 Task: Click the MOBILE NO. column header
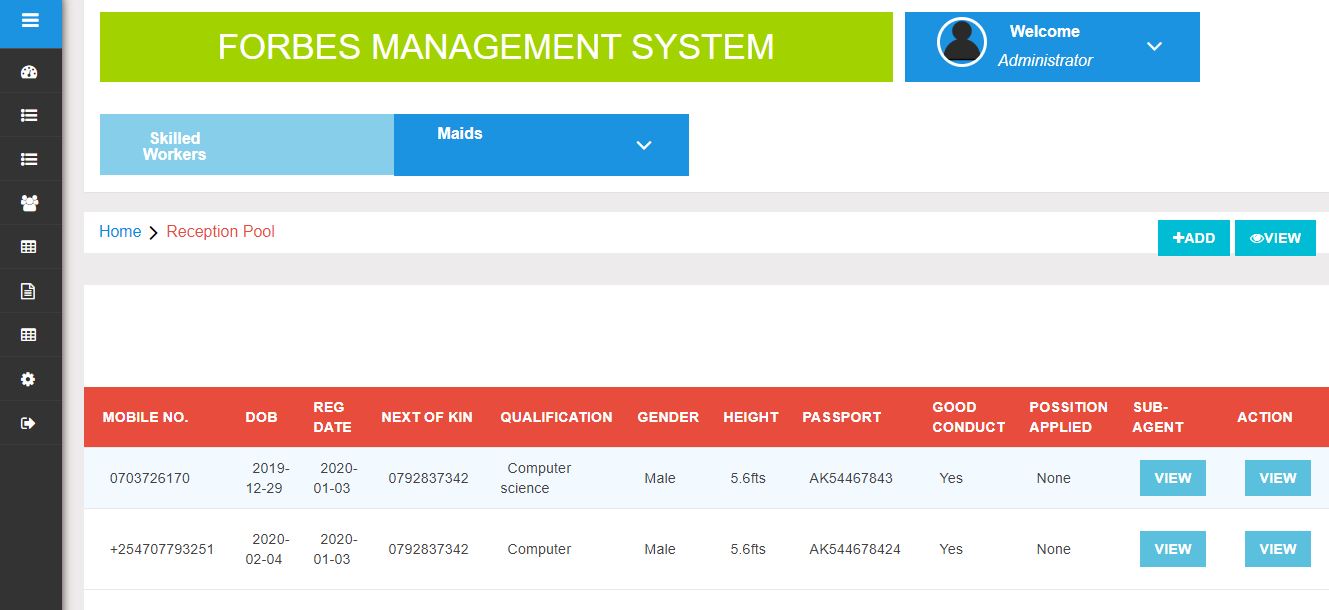[145, 417]
